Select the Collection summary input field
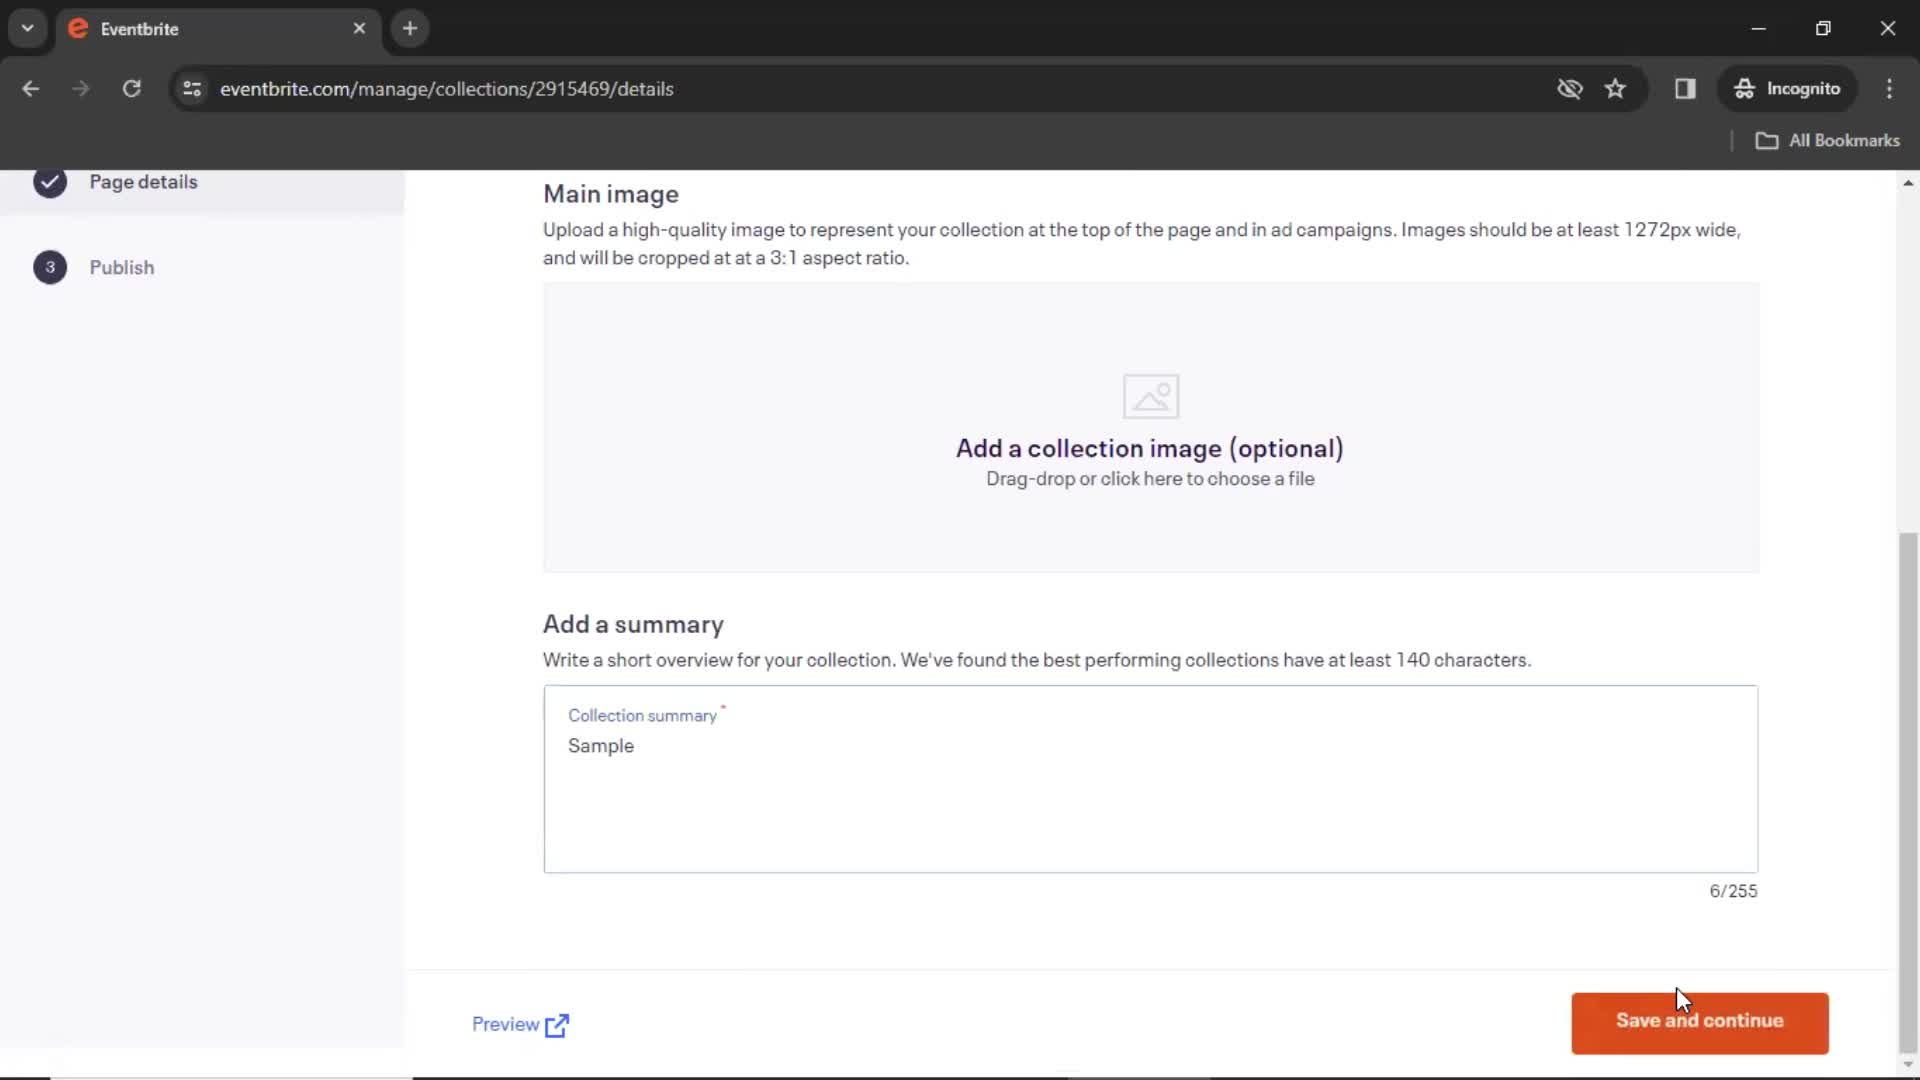 pyautogui.click(x=1150, y=778)
